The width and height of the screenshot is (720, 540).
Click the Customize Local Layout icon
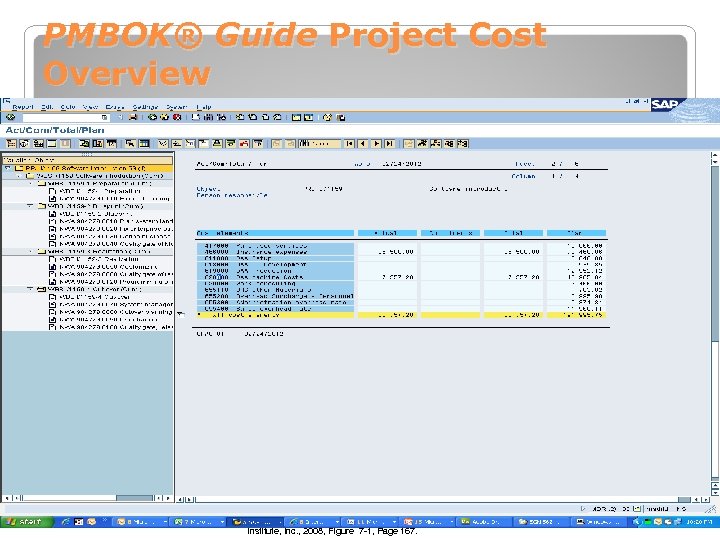(x=341, y=118)
